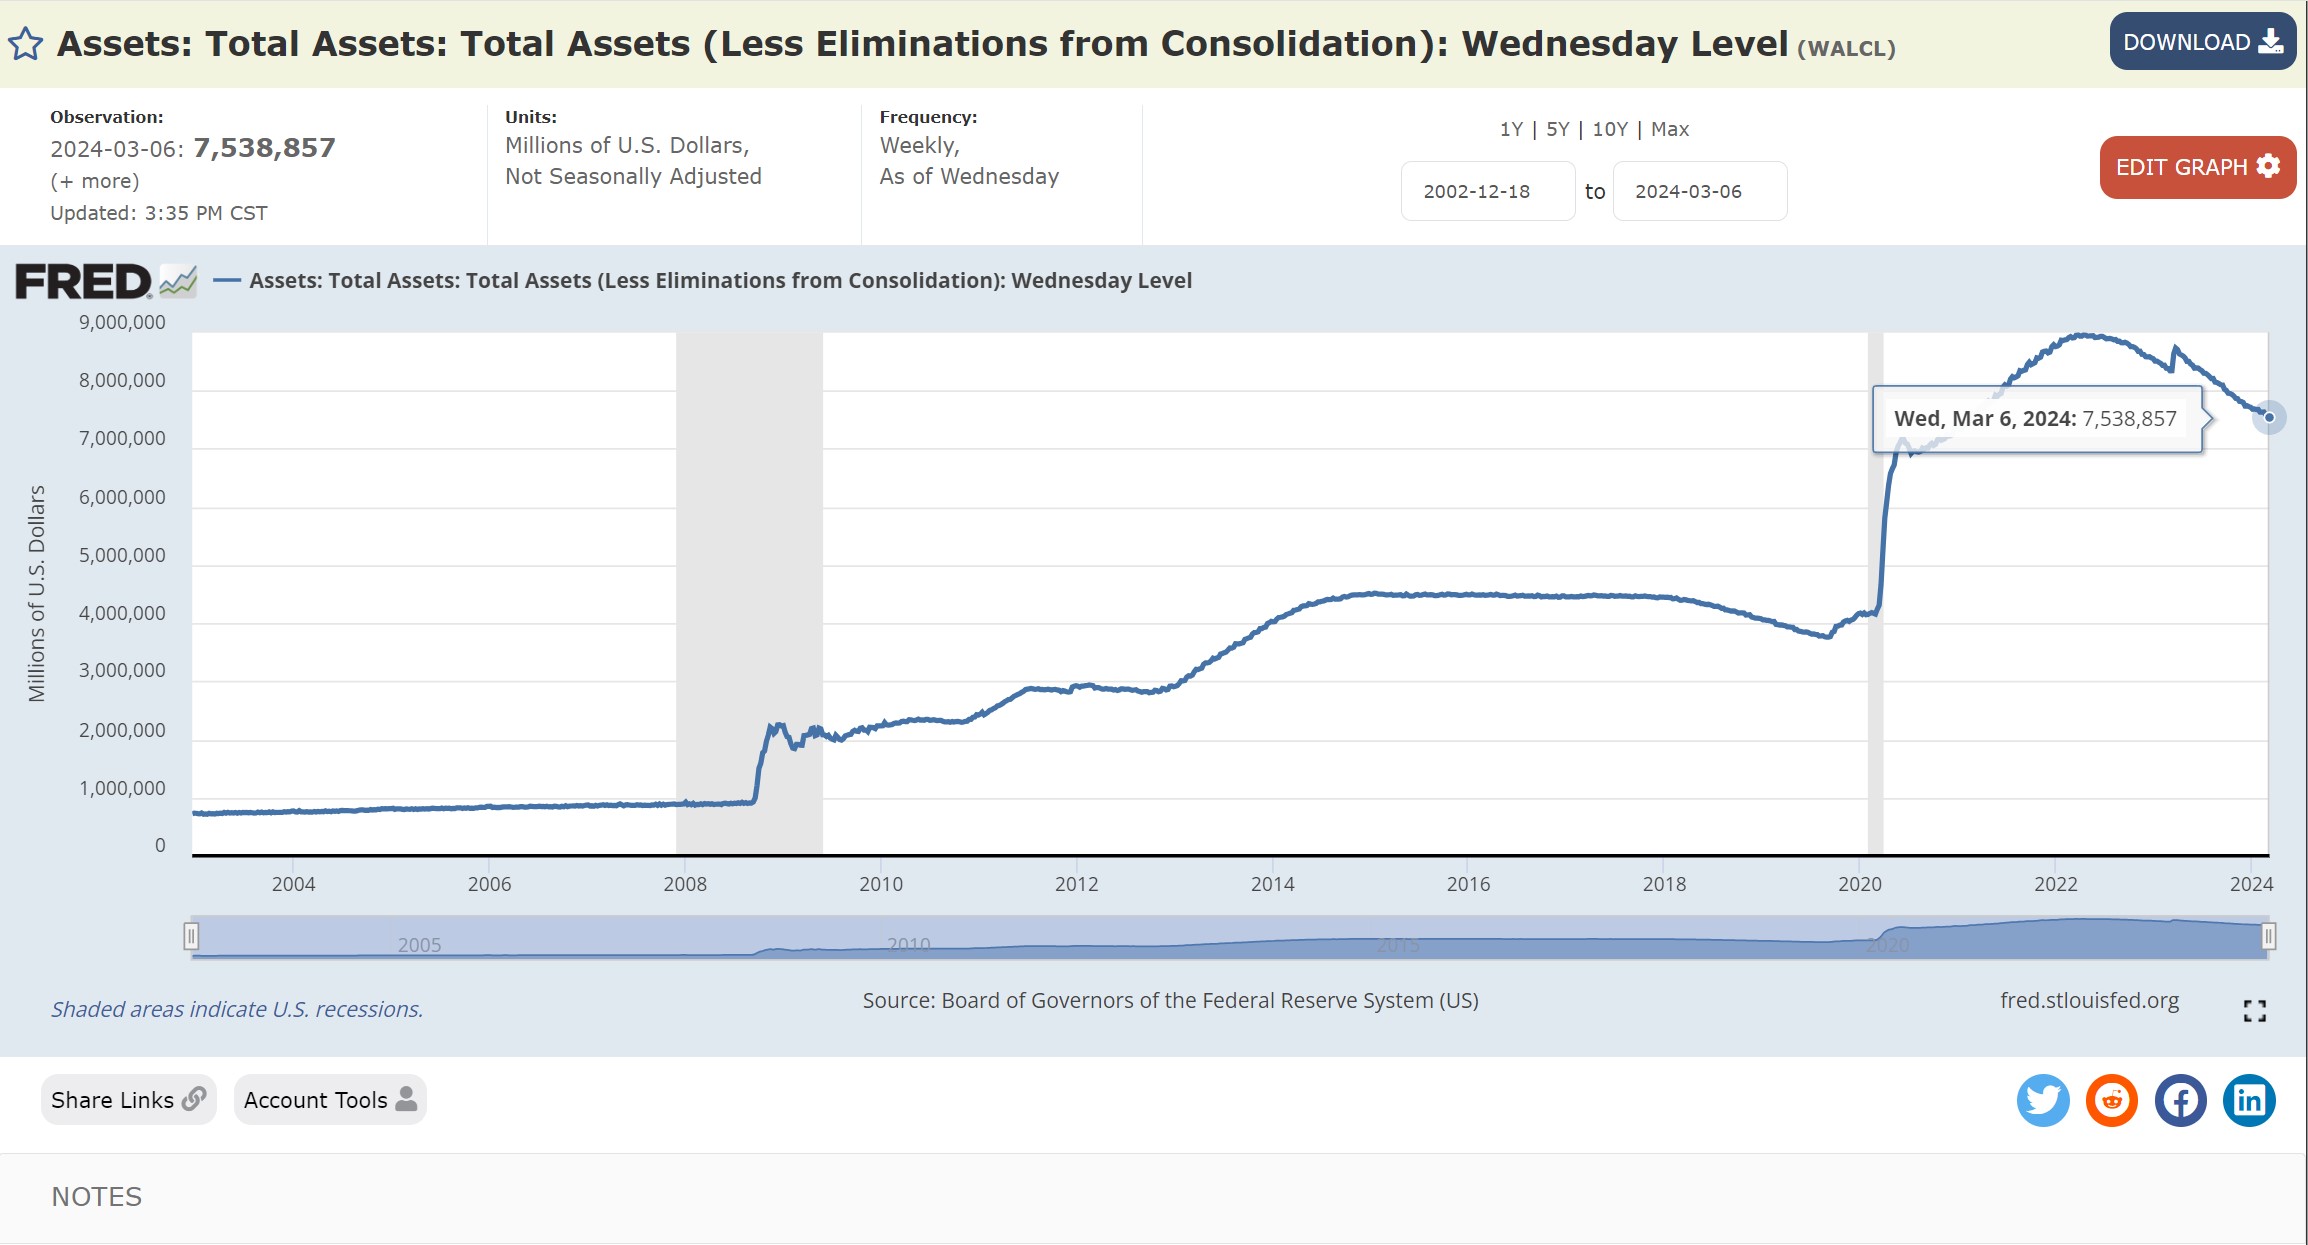Screen dimensions: 2308x1245
Task: Click the y-axis title Millions of U.S. Dollars
Action: [36, 594]
